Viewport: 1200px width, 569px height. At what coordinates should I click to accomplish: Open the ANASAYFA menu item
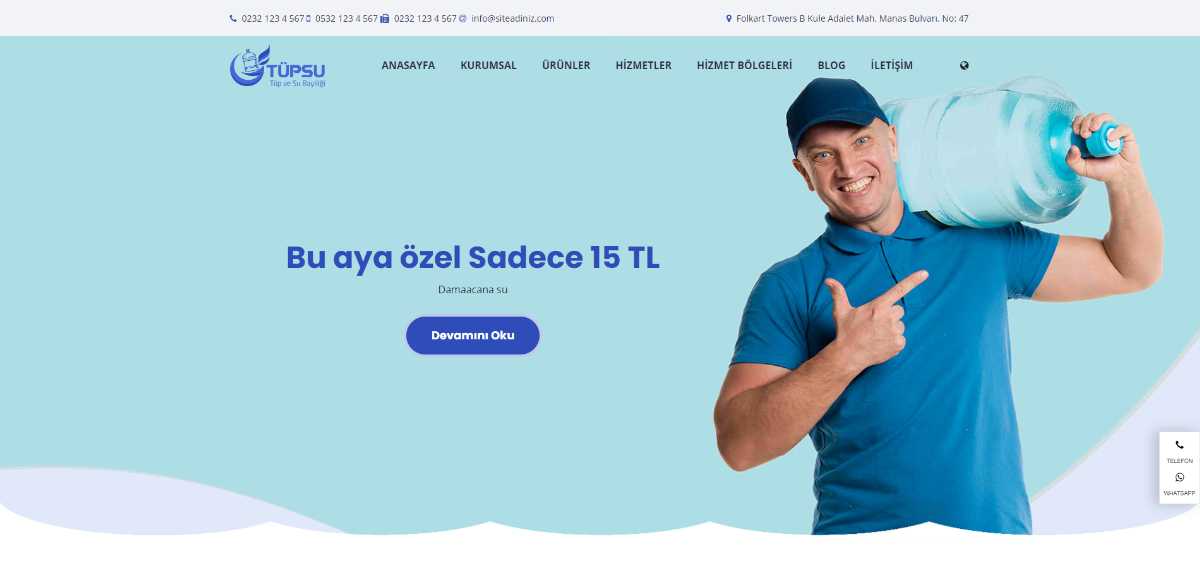408,65
